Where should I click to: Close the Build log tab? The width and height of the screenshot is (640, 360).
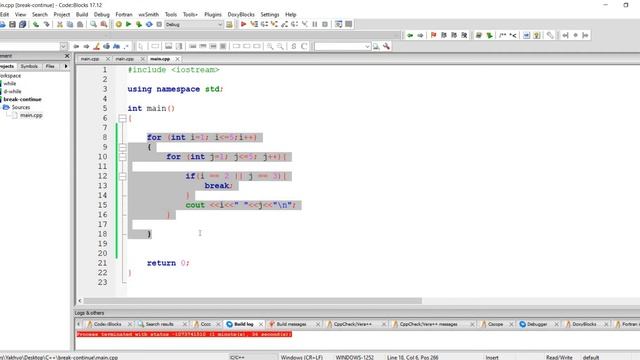[x=261, y=324]
